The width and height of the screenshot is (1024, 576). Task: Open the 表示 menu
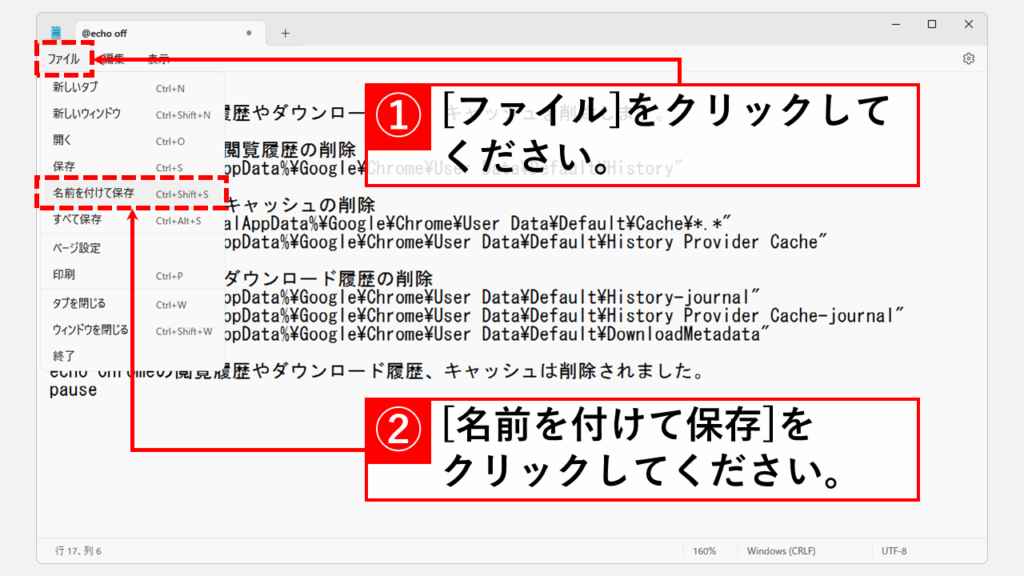pos(158,59)
